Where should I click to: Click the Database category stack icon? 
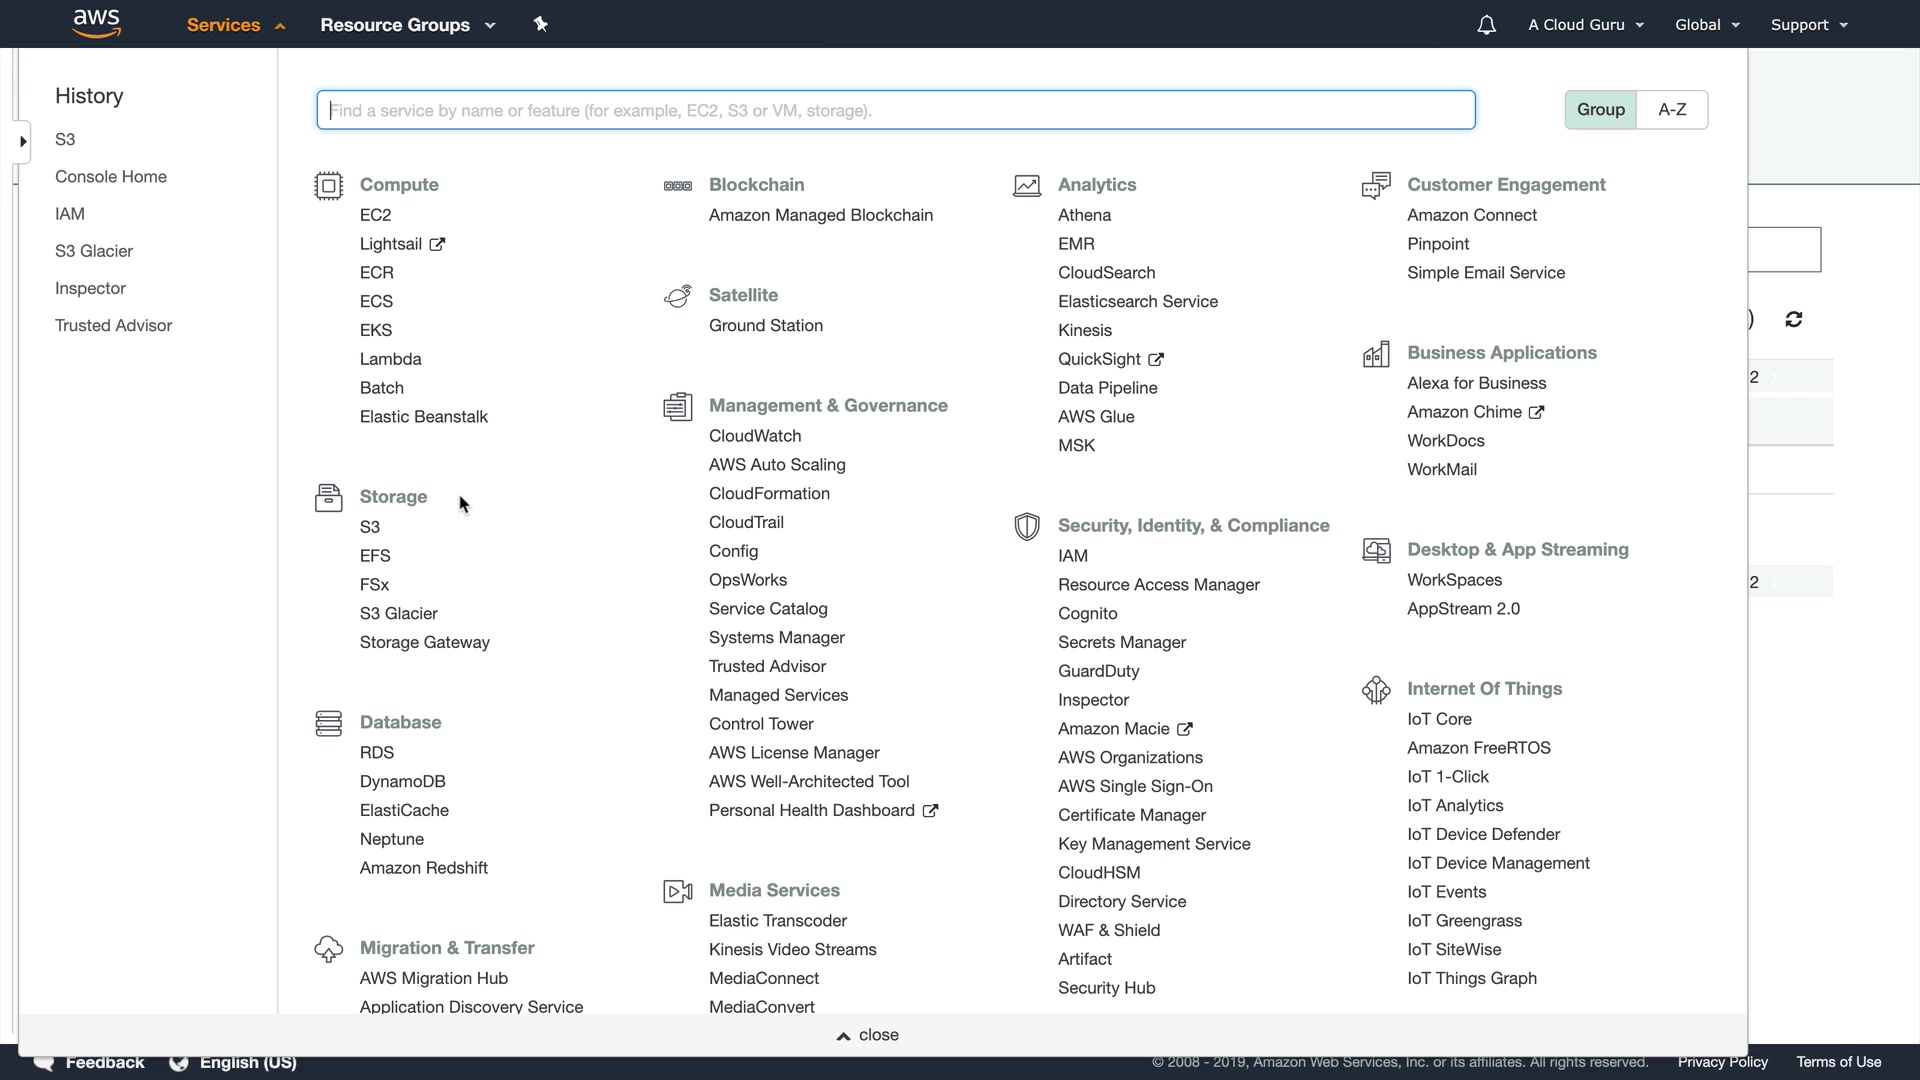(x=328, y=723)
